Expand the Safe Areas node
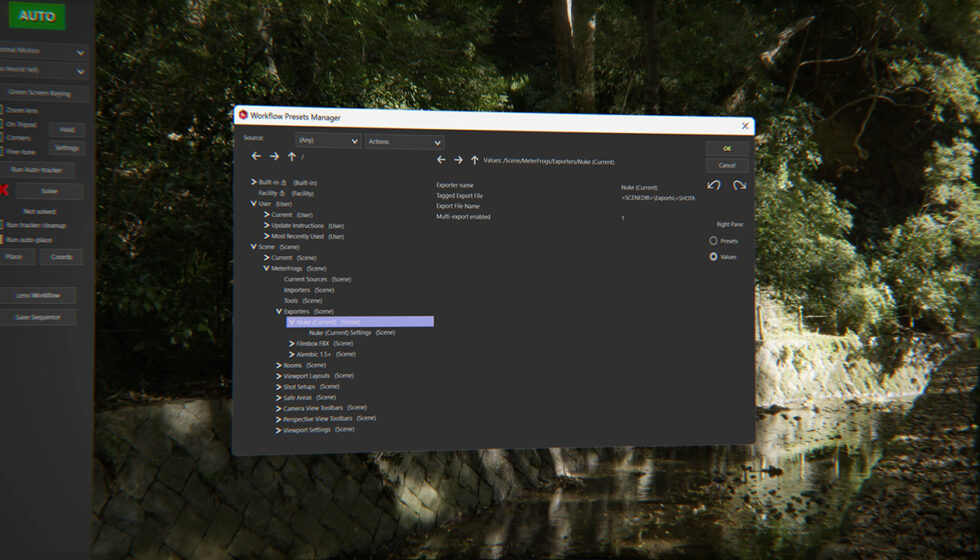The image size is (980, 560). click(x=279, y=398)
